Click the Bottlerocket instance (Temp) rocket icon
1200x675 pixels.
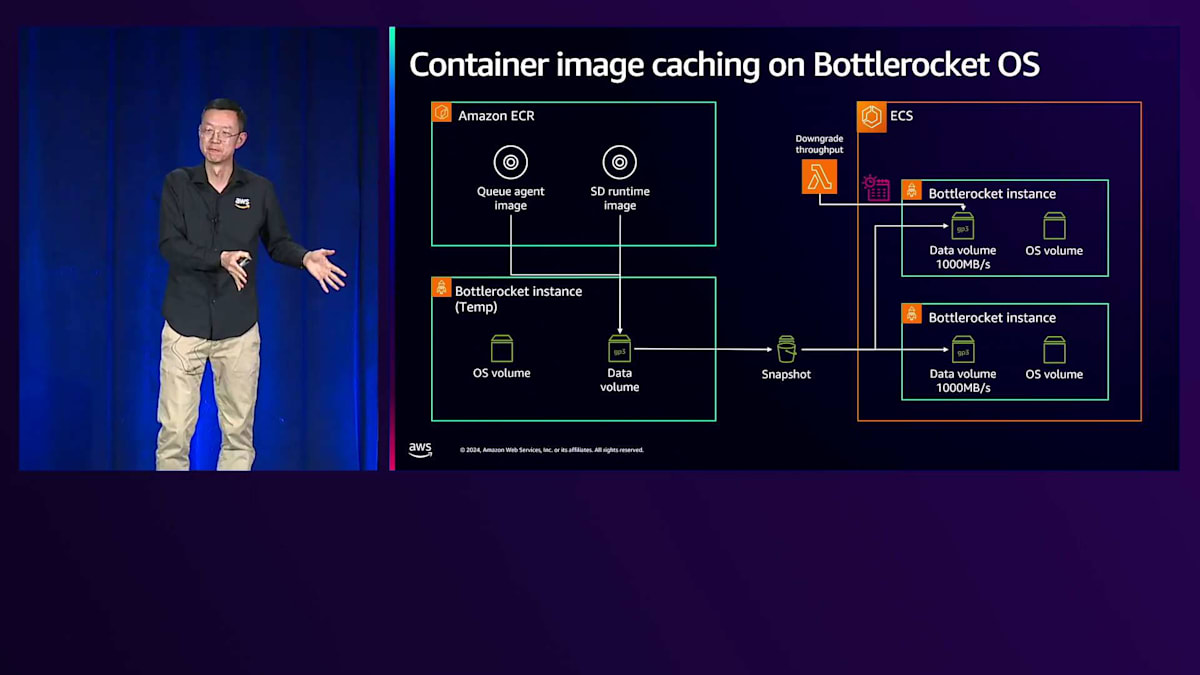pos(441,287)
